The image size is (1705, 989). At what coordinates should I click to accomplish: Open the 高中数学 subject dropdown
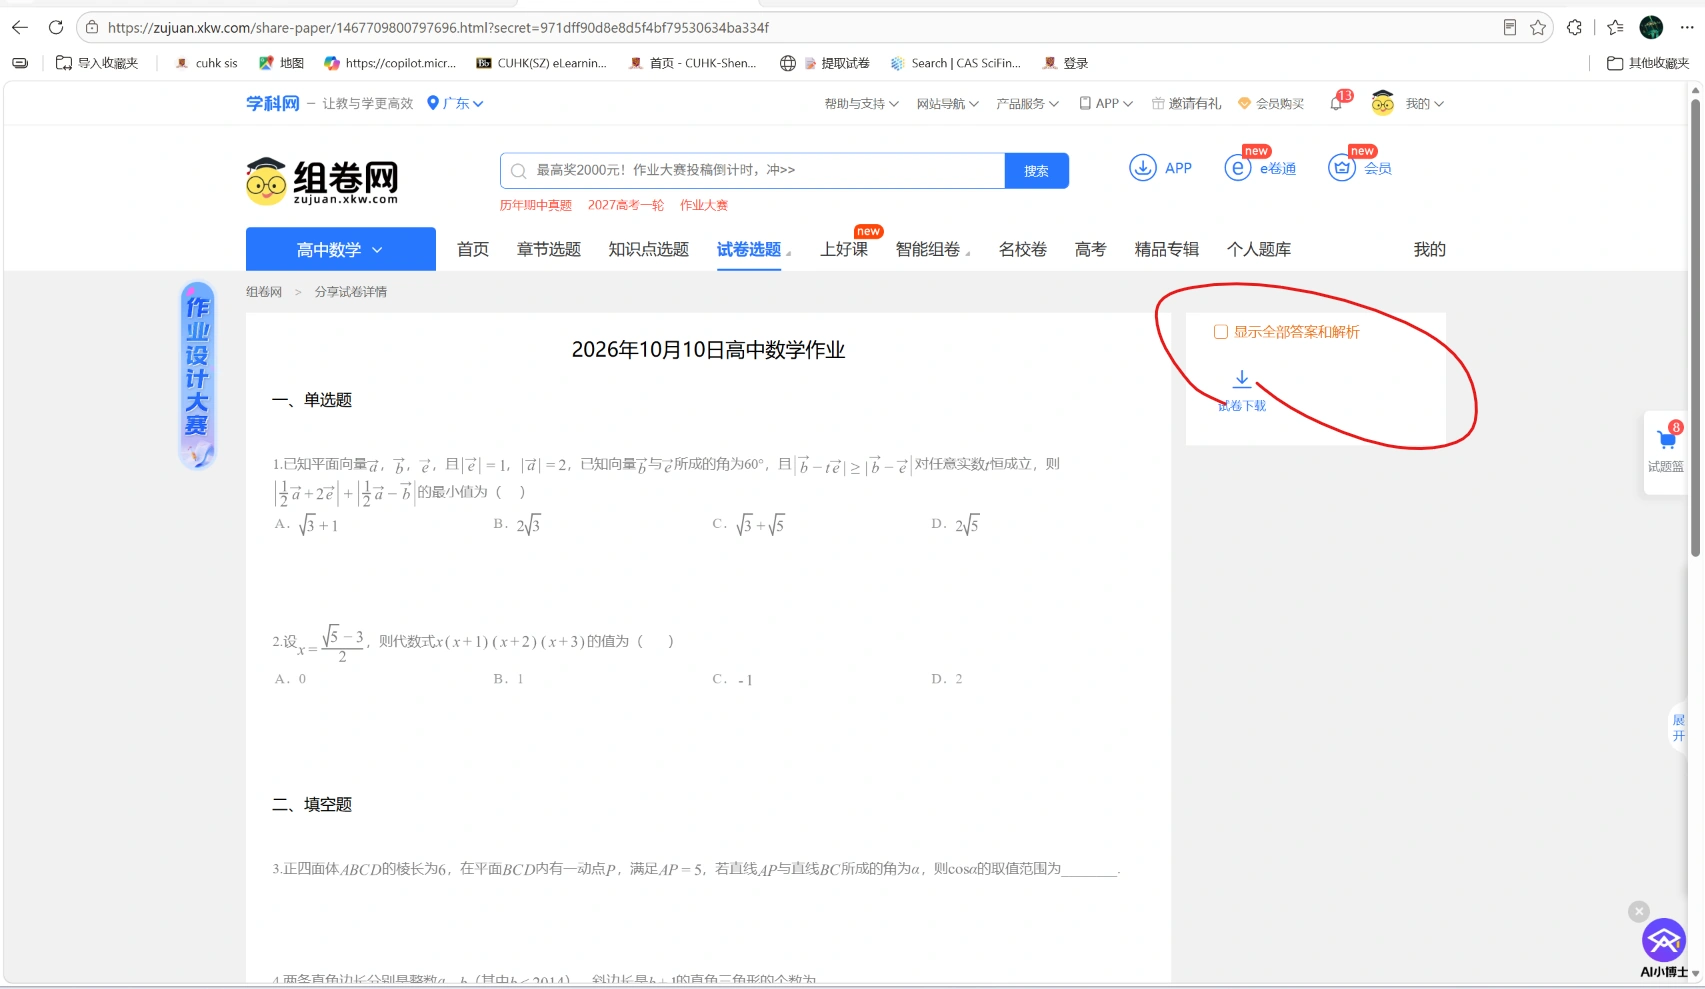(x=340, y=249)
